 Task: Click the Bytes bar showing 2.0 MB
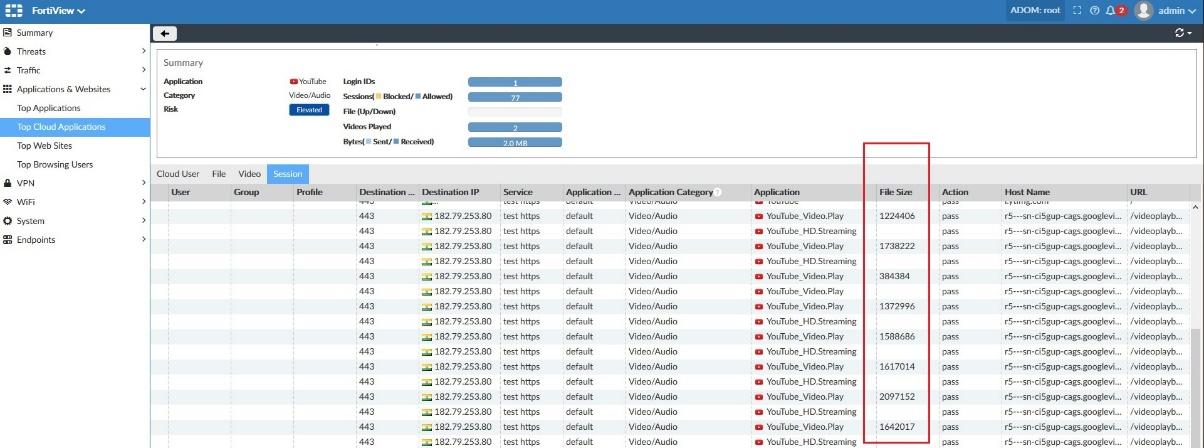515,142
